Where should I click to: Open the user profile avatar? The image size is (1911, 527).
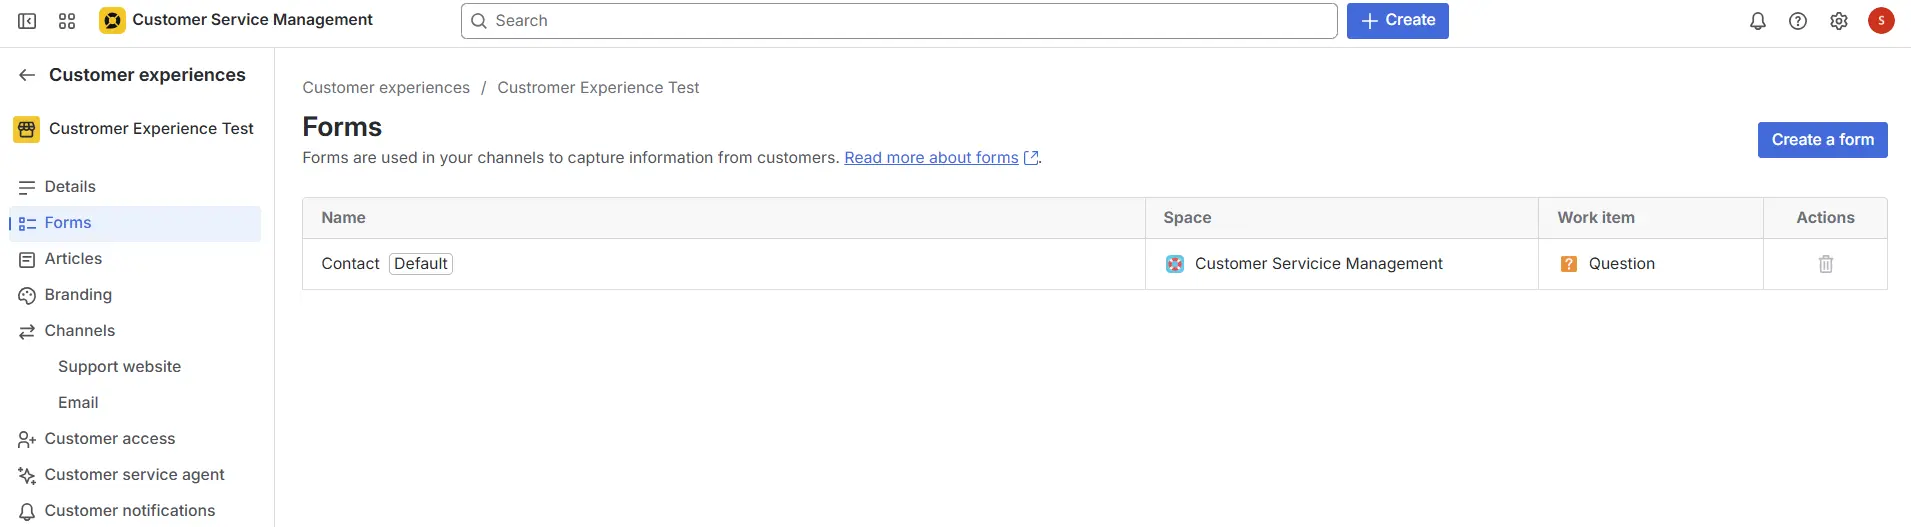click(1880, 21)
